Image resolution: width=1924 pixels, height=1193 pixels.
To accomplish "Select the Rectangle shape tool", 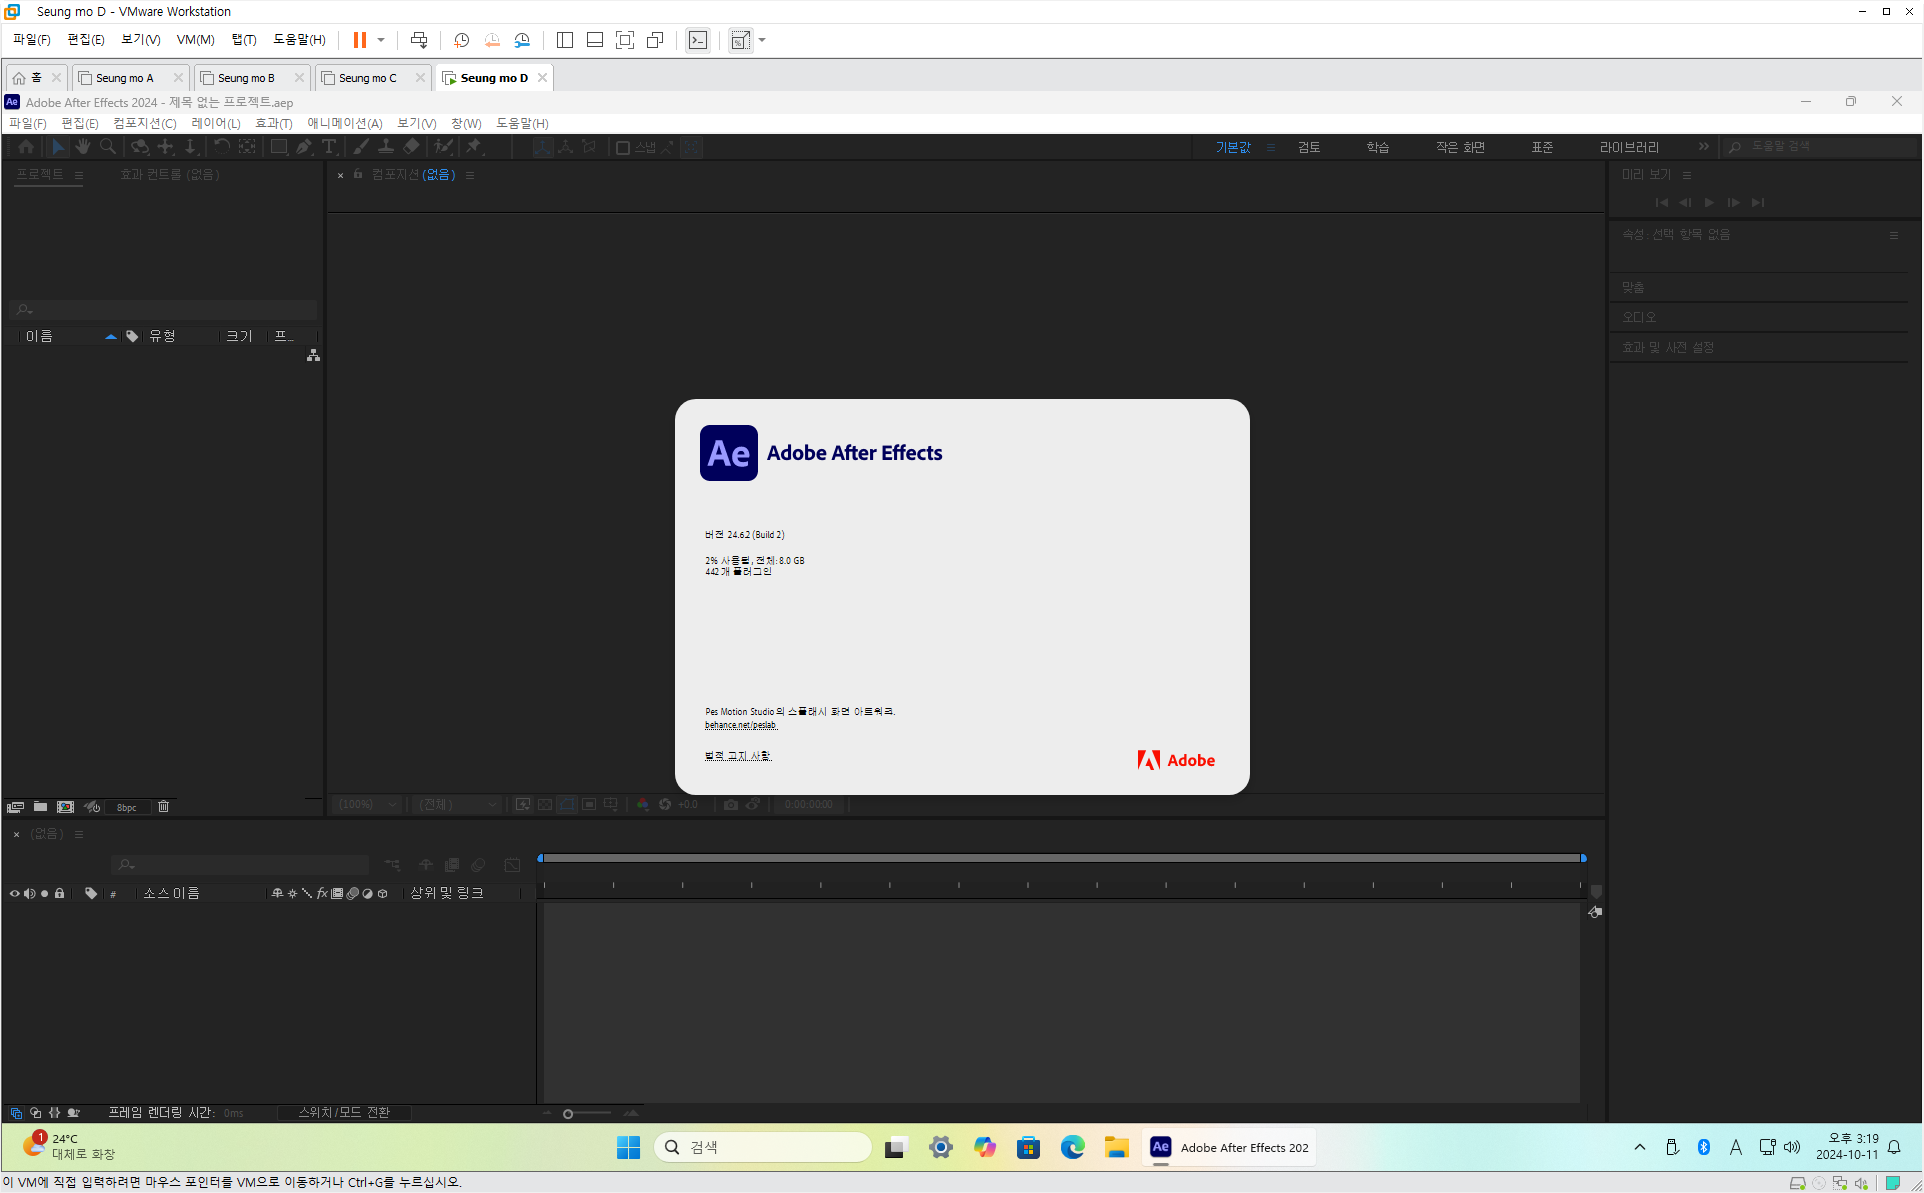I will point(279,147).
